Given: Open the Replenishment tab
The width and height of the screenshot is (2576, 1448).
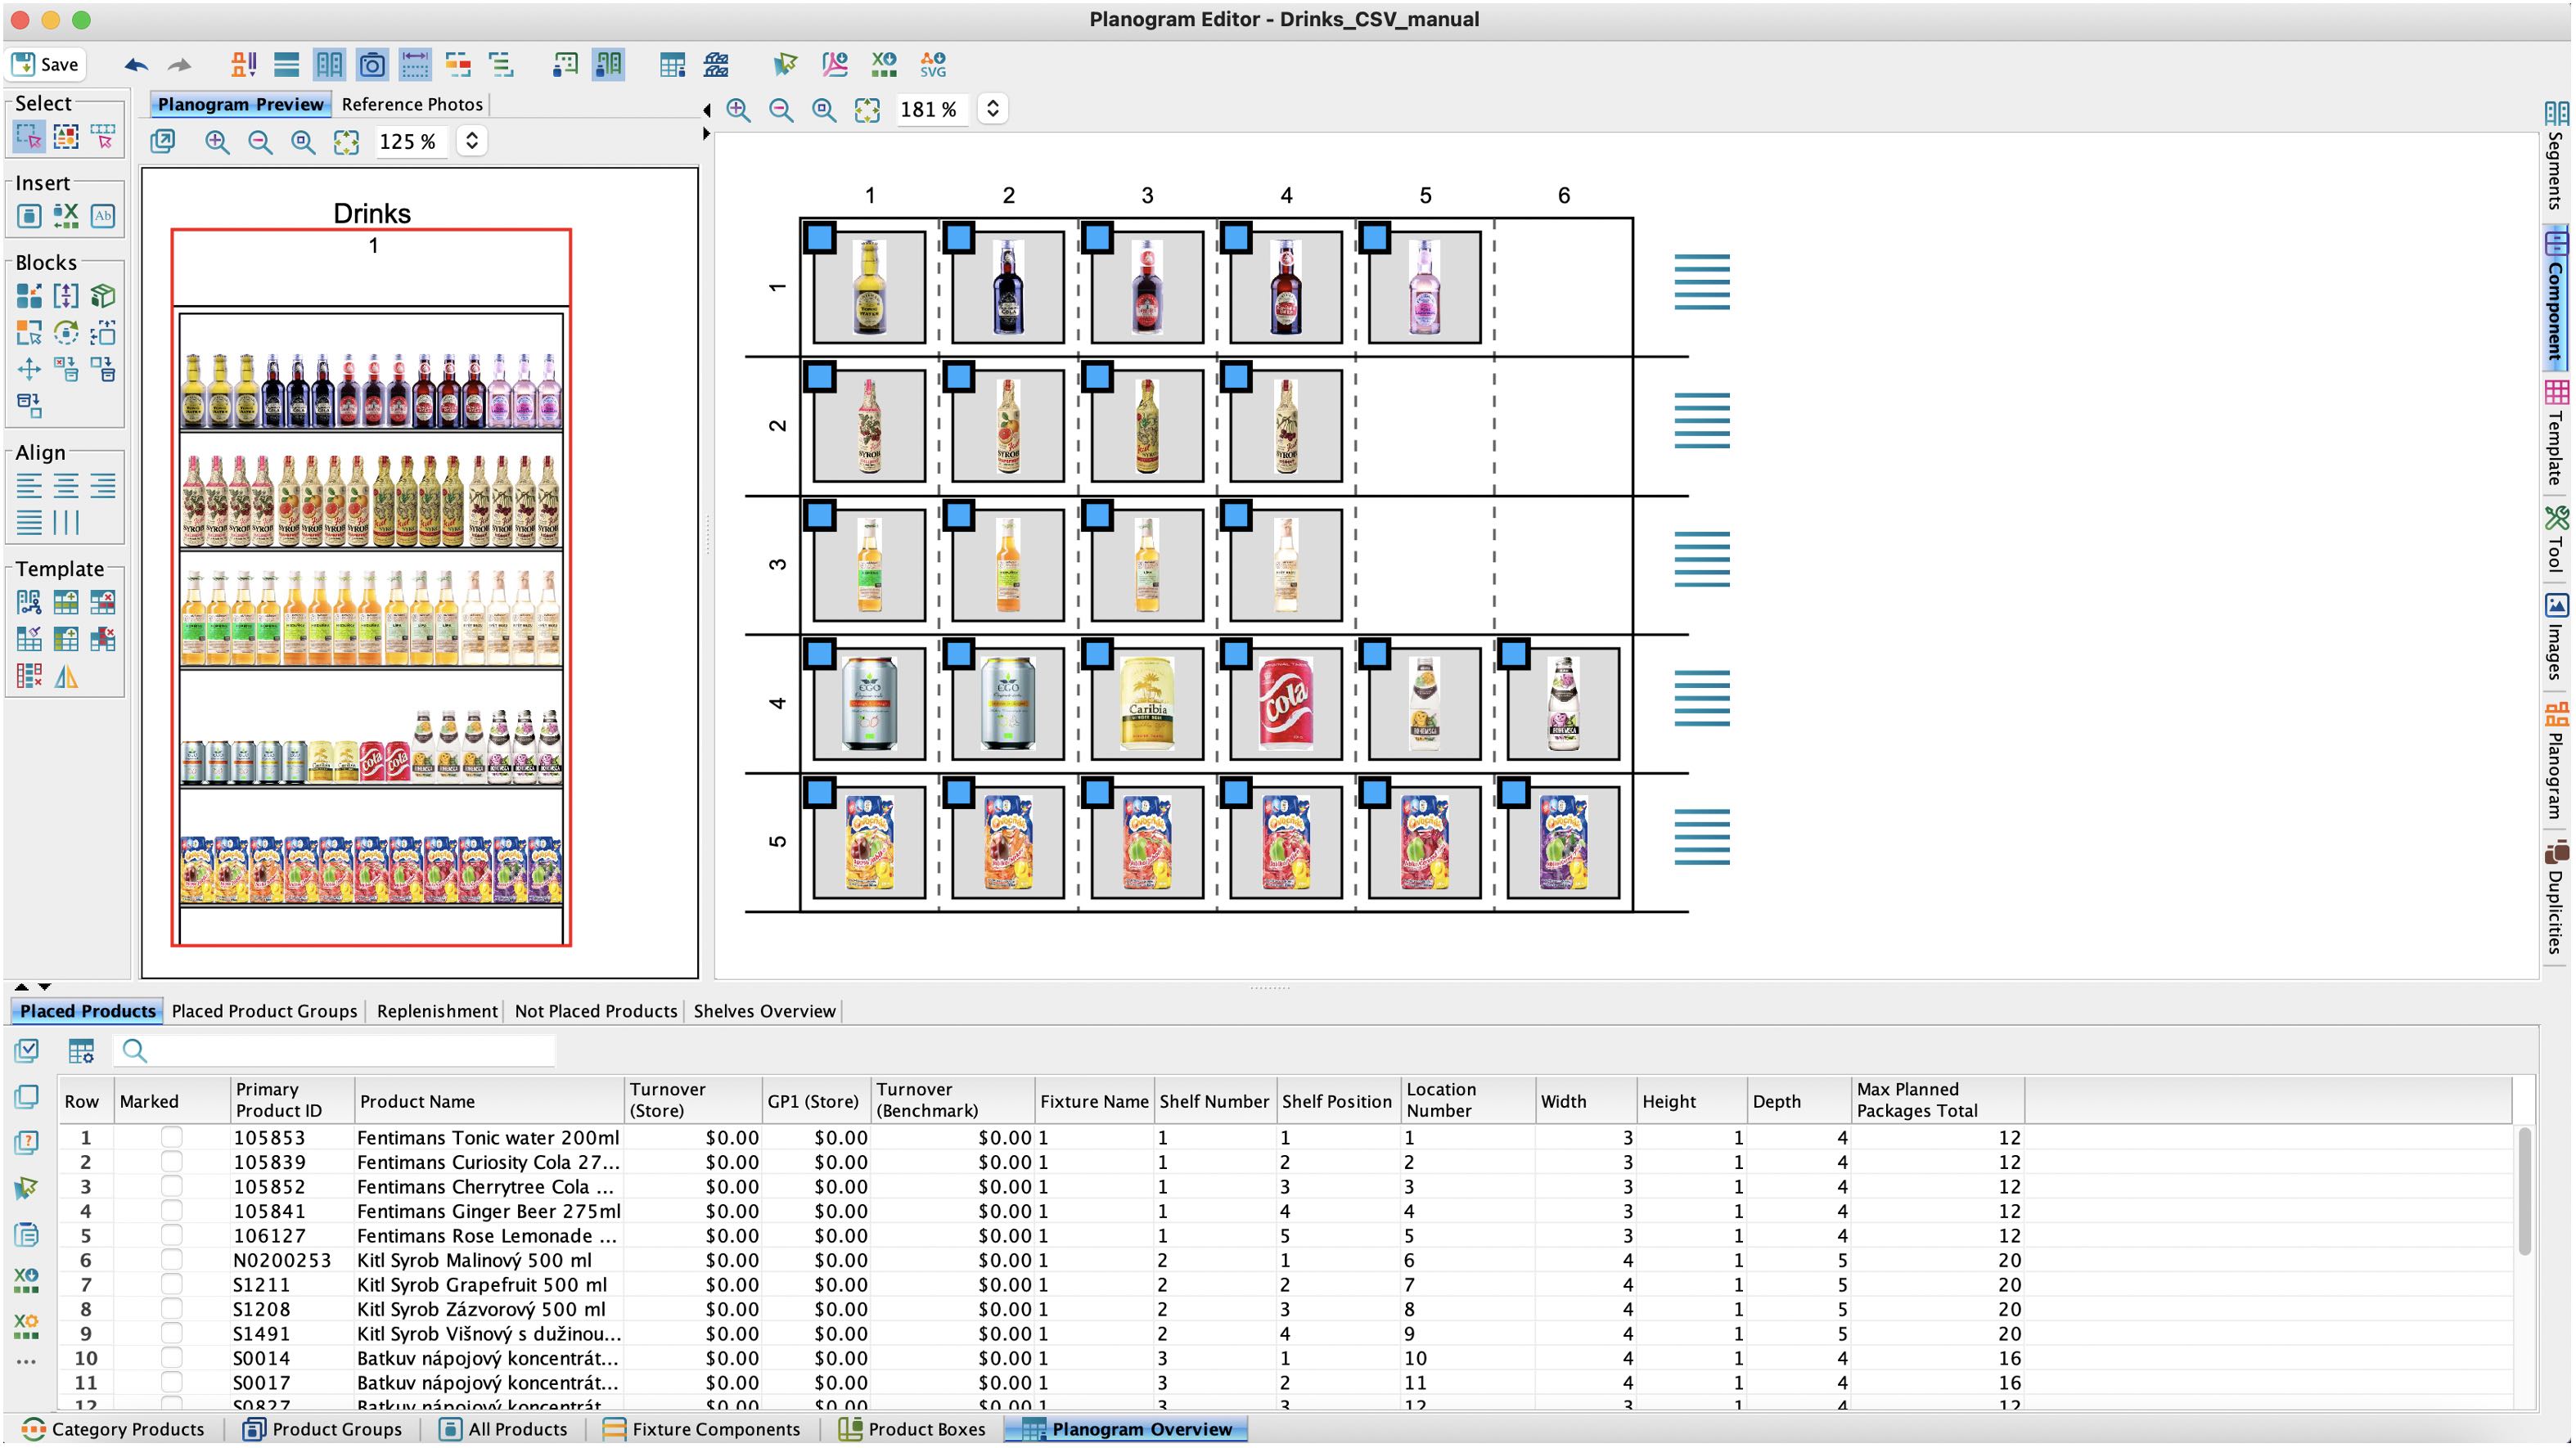Looking at the screenshot, I should coord(437,1011).
